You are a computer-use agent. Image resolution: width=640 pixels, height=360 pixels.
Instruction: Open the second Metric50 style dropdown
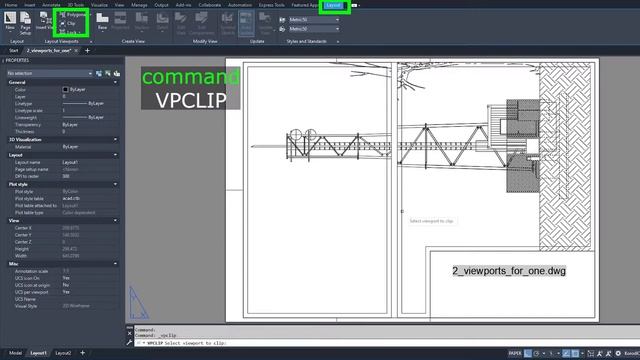pyautogui.click(x=314, y=29)
